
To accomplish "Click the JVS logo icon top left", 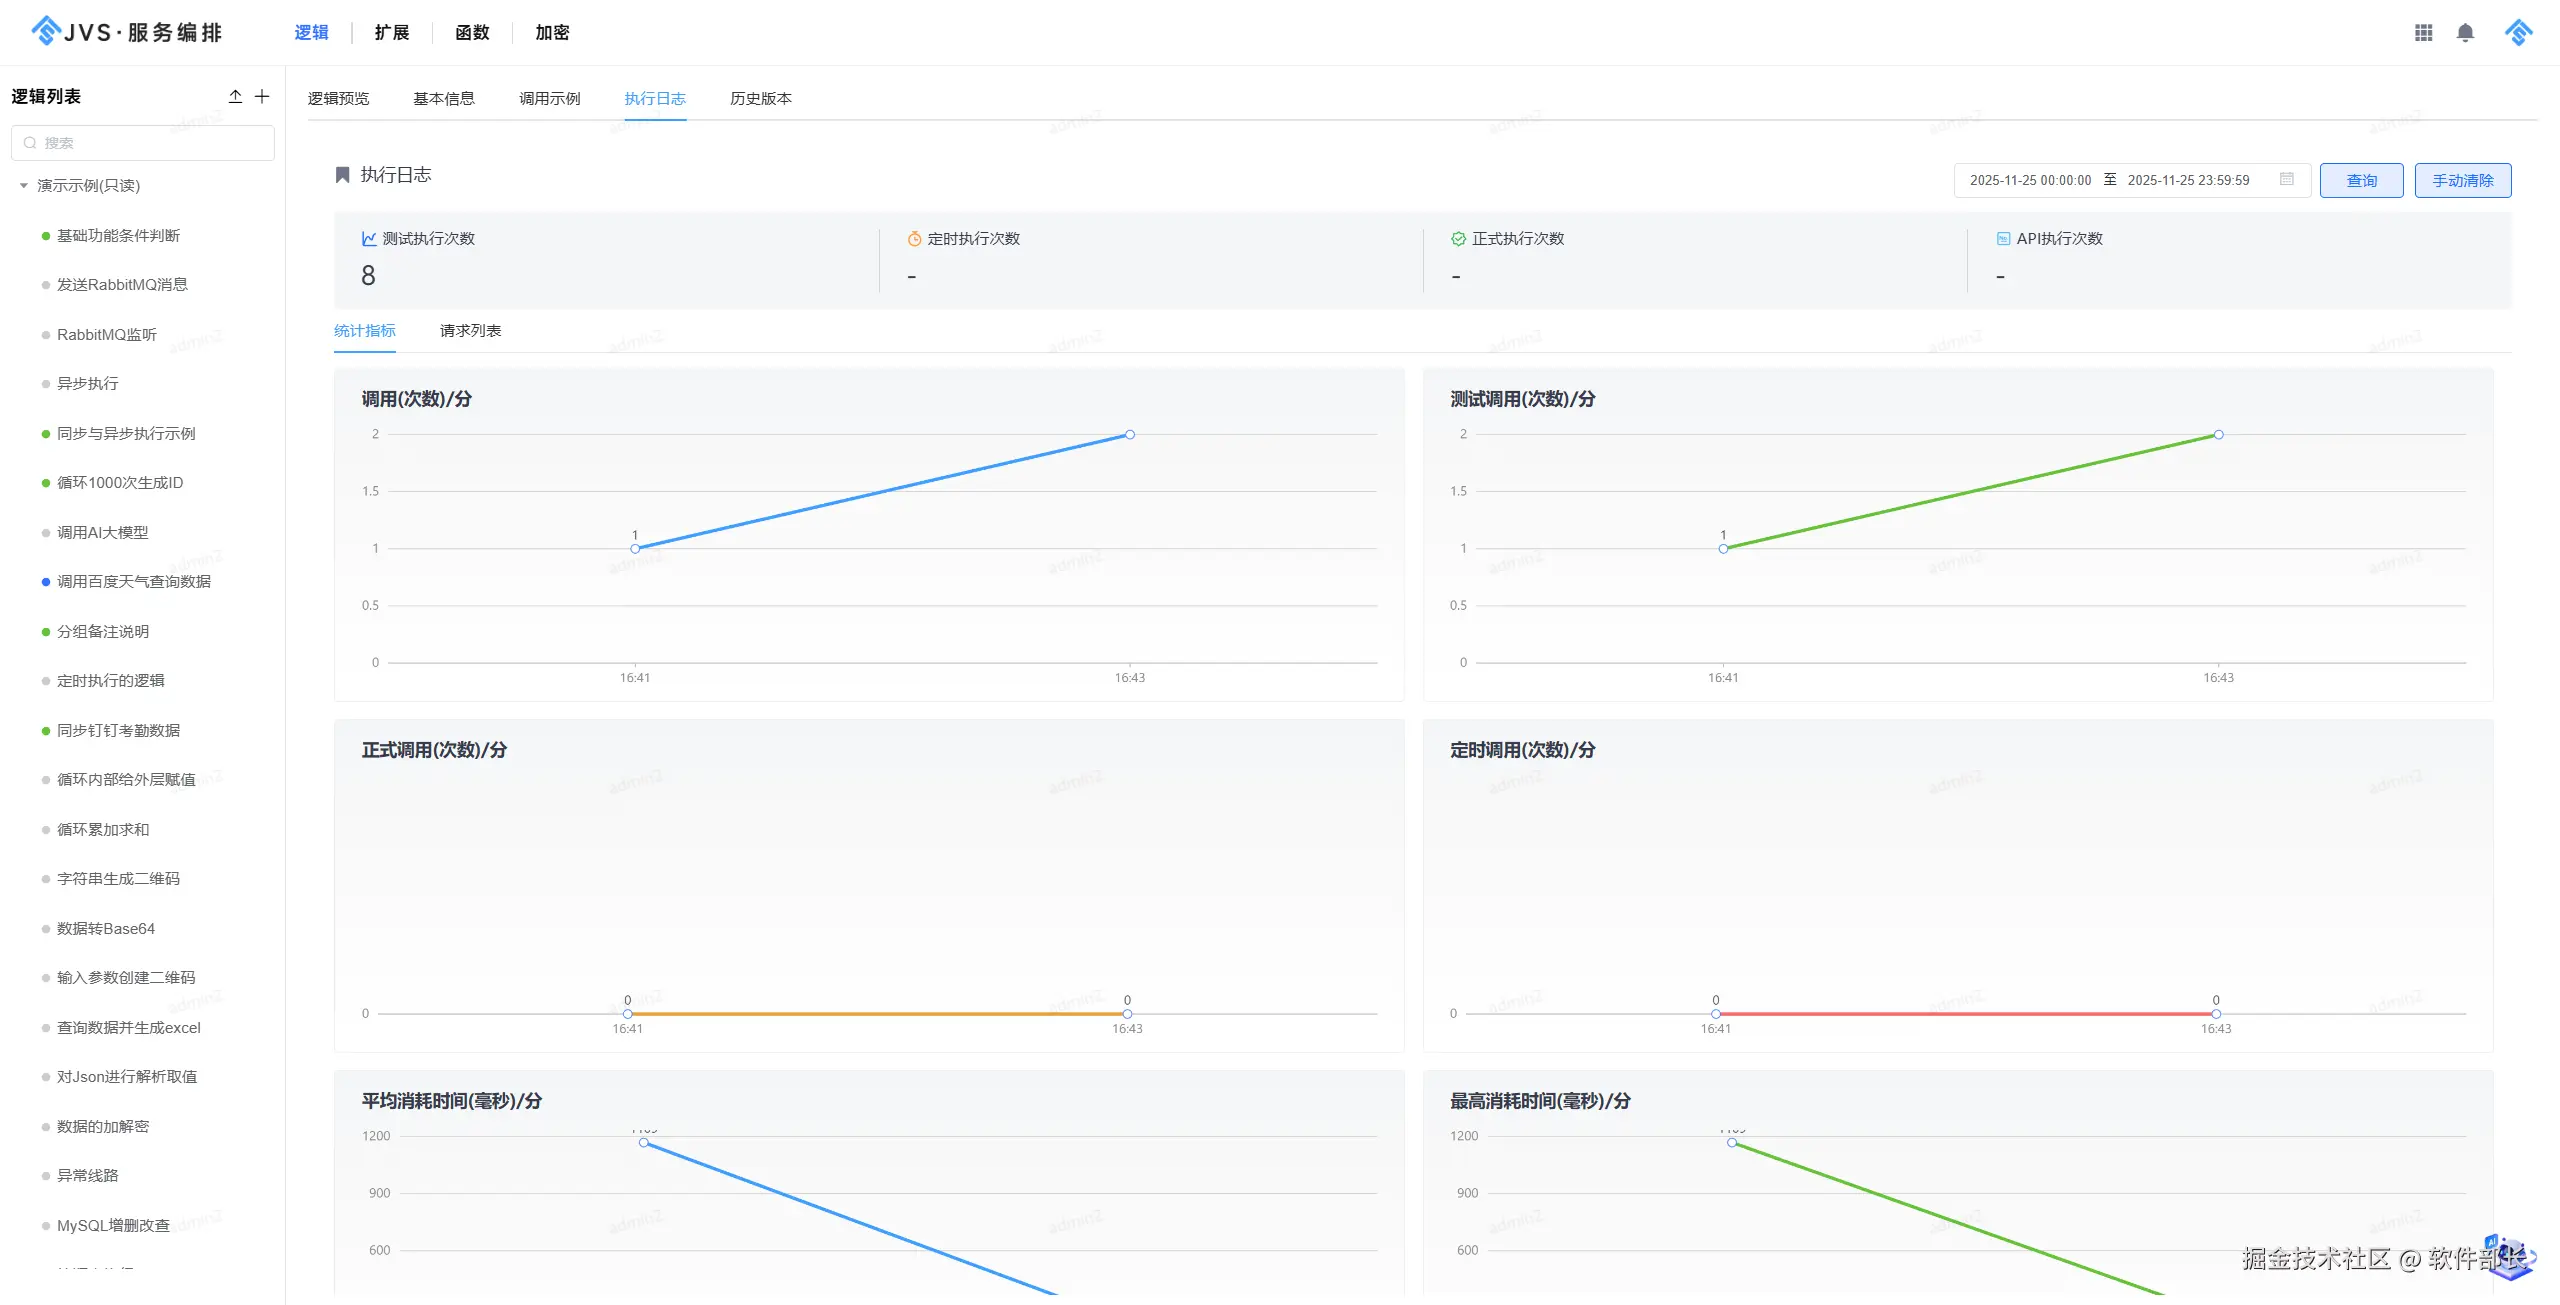I will (x=46, y=31).
